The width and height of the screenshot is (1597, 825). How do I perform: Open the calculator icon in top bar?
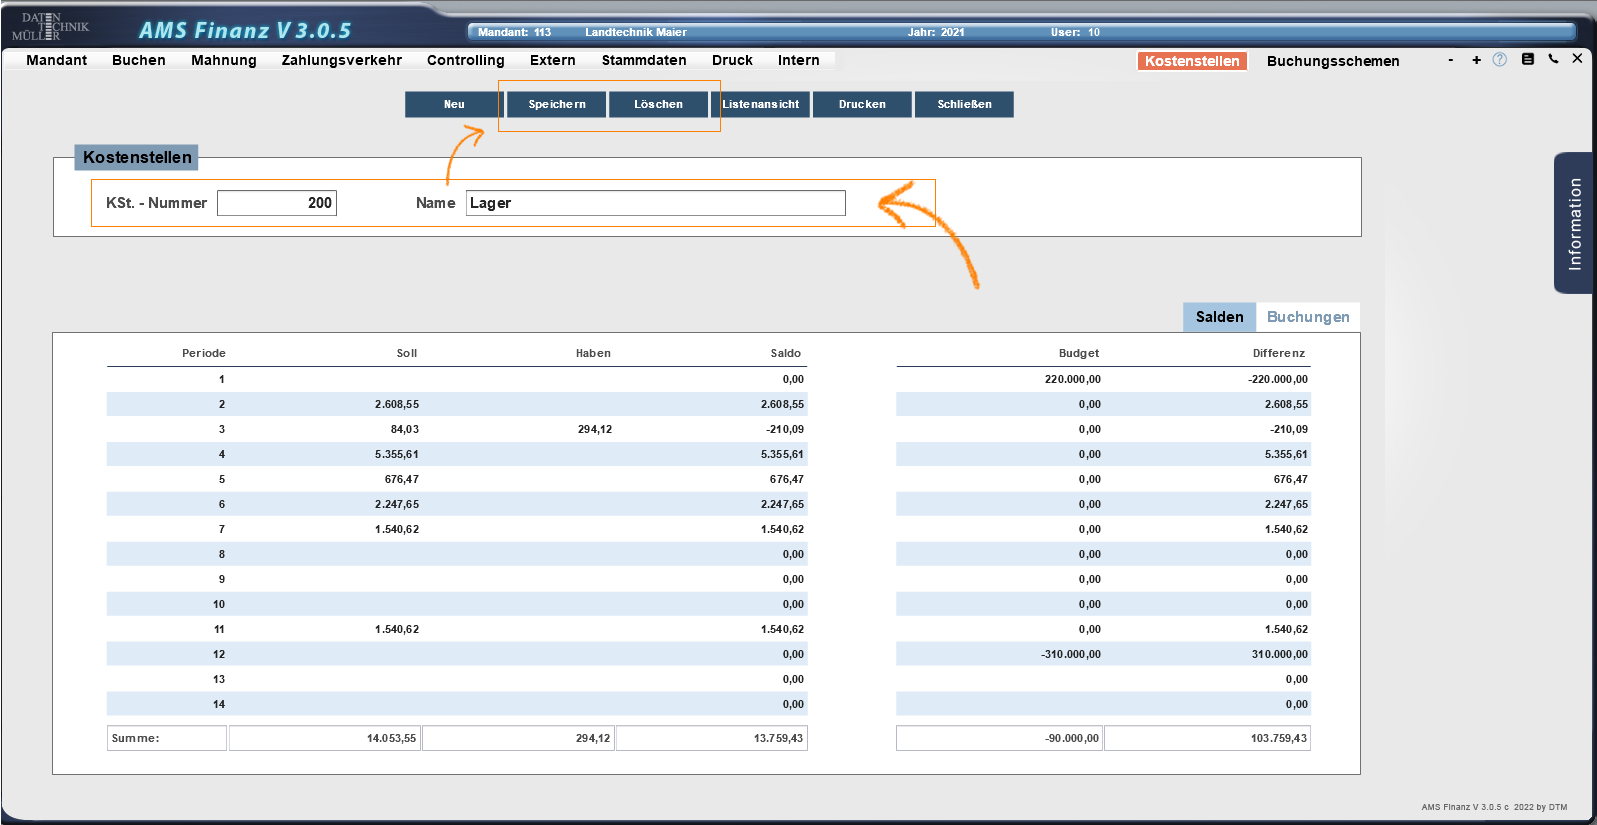click(x=1527, y=59)
